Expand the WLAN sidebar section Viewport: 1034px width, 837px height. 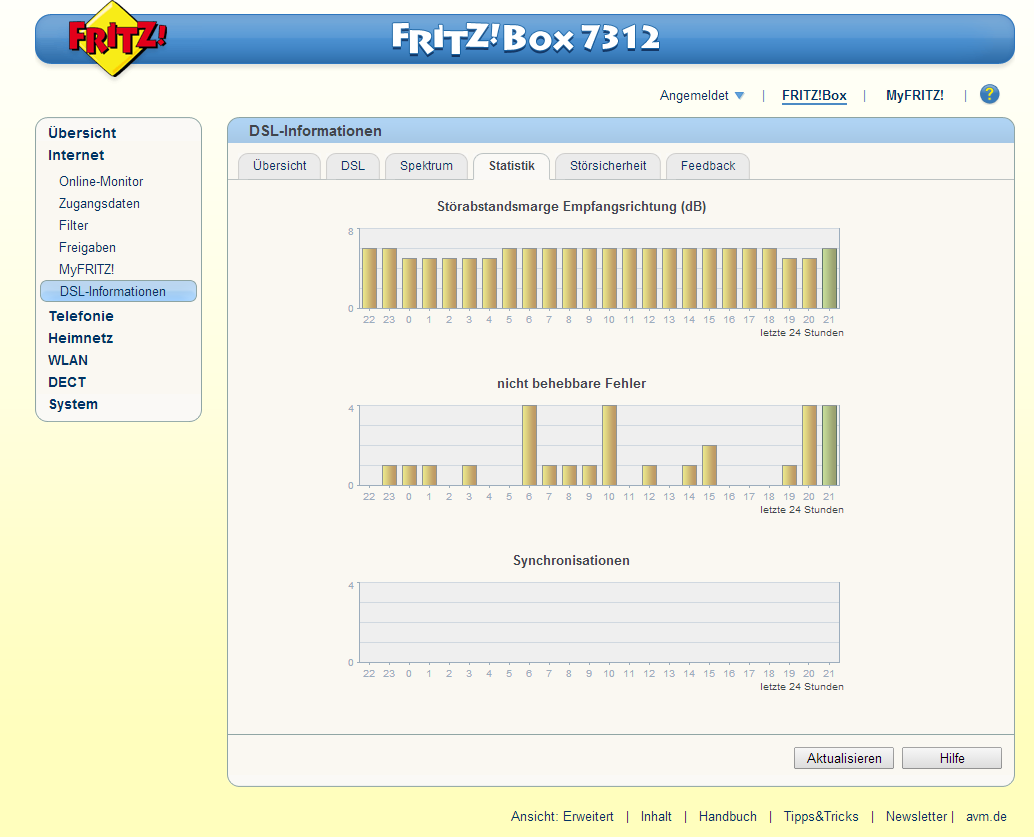point(68,360)
